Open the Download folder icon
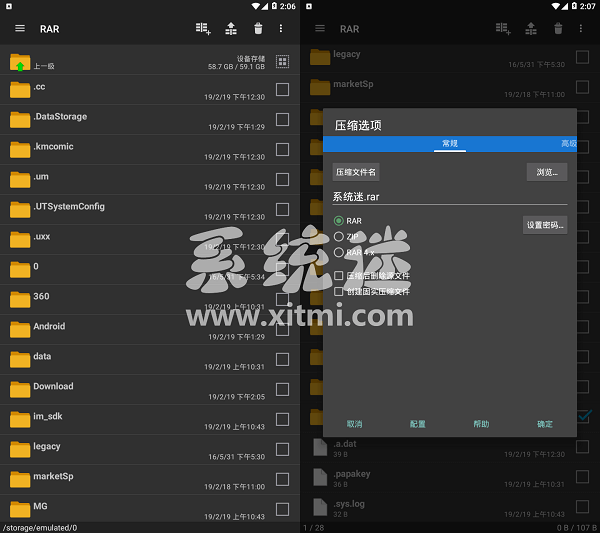This screenshot has width=600, height=533. coord(20,390)
